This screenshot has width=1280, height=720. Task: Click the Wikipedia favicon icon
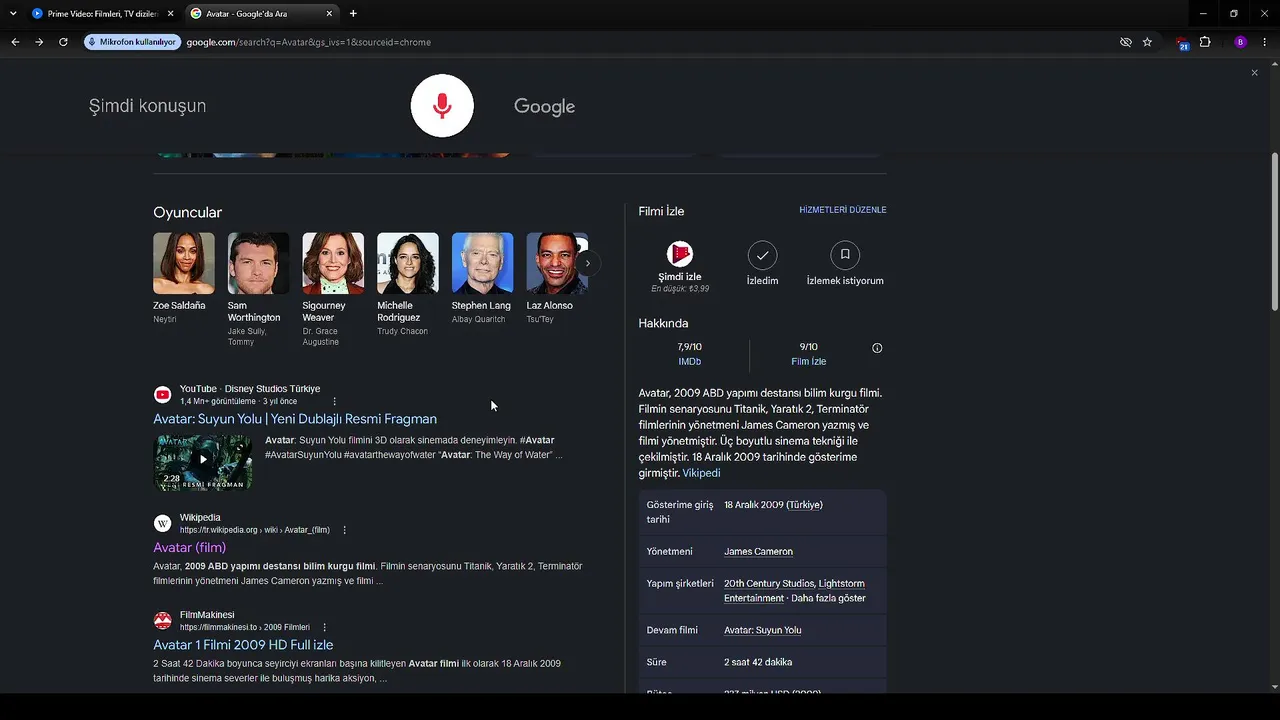162,523
